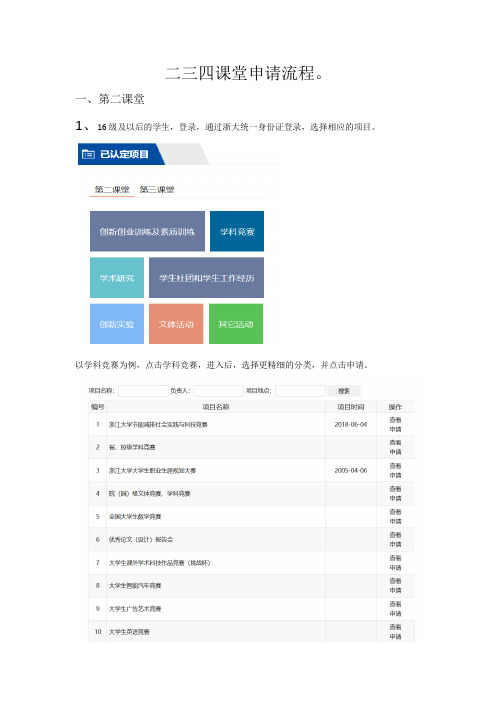The image size is (496, 702).
Task: Click 查看 for row 6 优秀论文报告会
Action: [x=395, y=535]
